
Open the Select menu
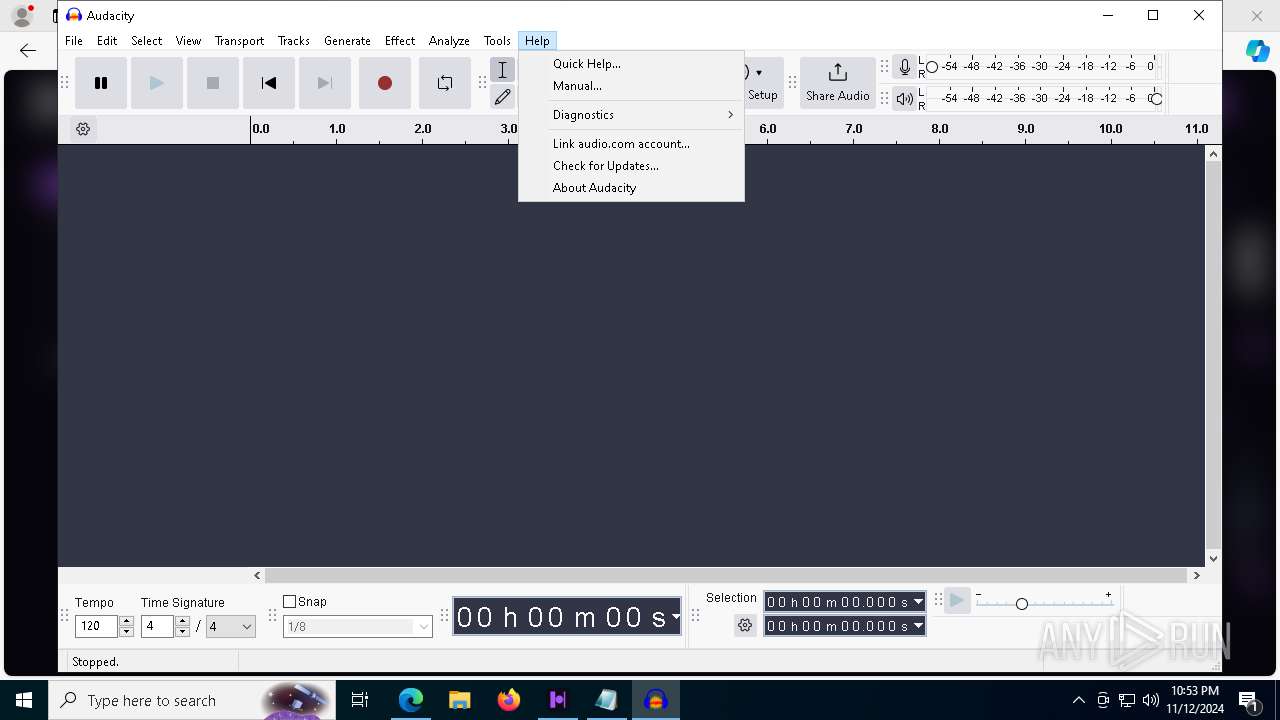146,41
